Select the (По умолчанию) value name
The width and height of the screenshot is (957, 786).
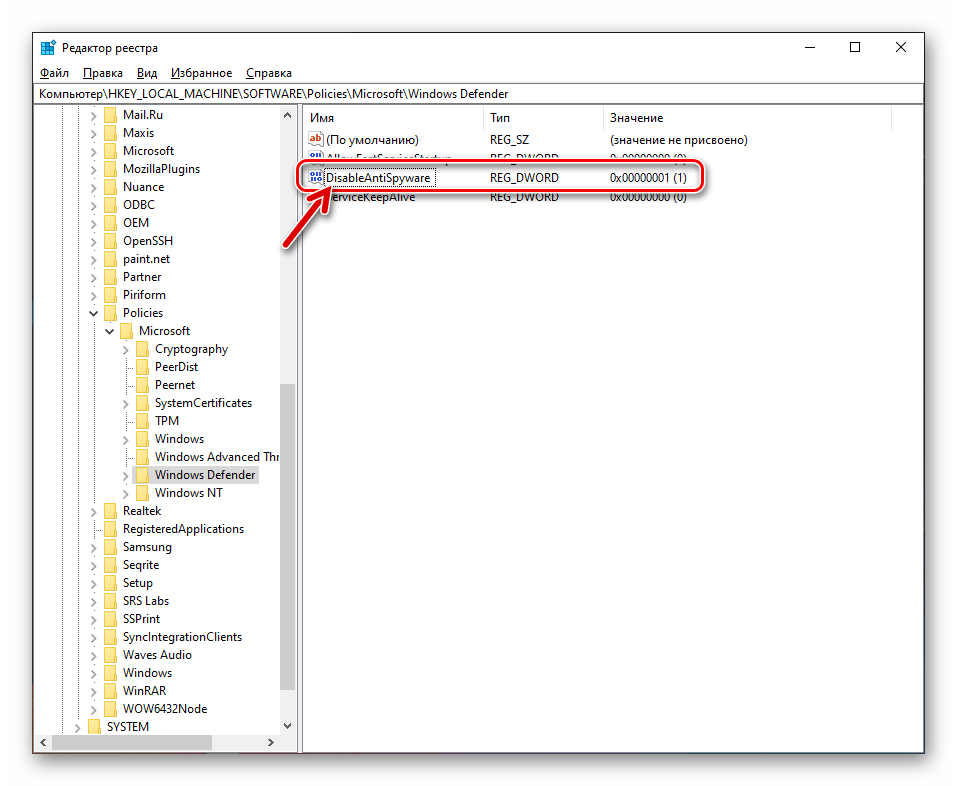372,140
